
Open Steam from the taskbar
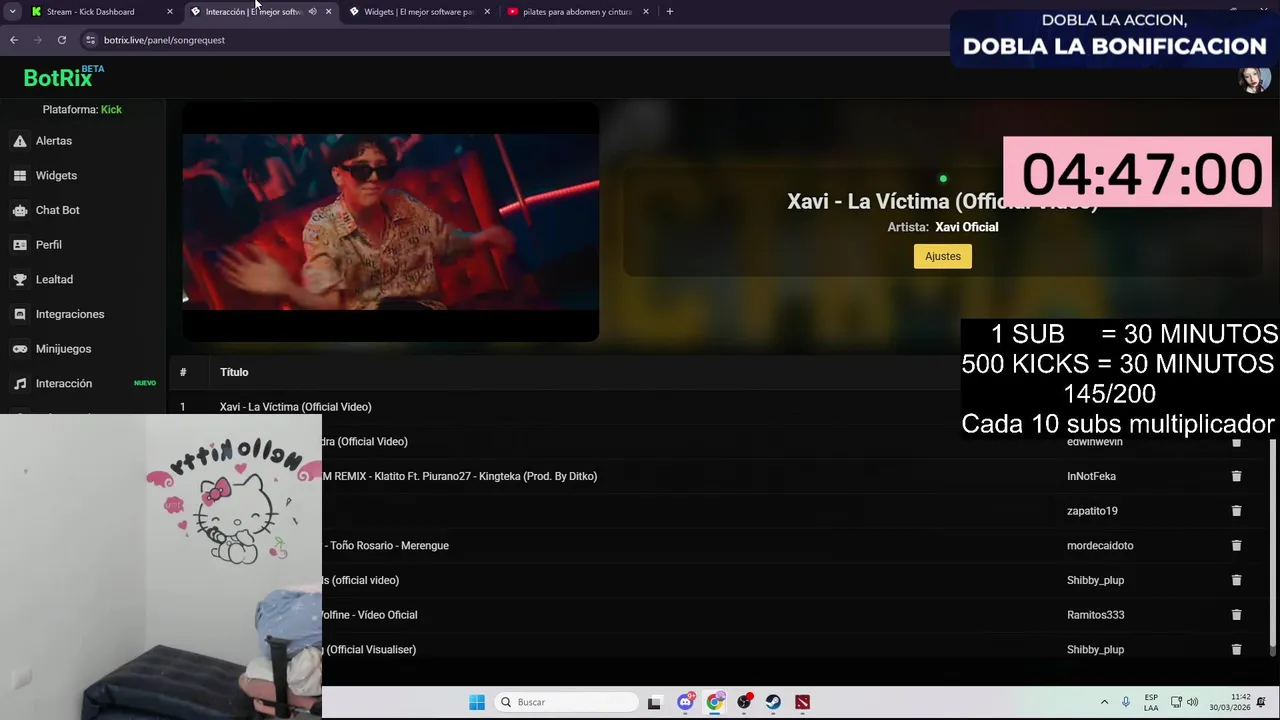[x=773, y=702]
